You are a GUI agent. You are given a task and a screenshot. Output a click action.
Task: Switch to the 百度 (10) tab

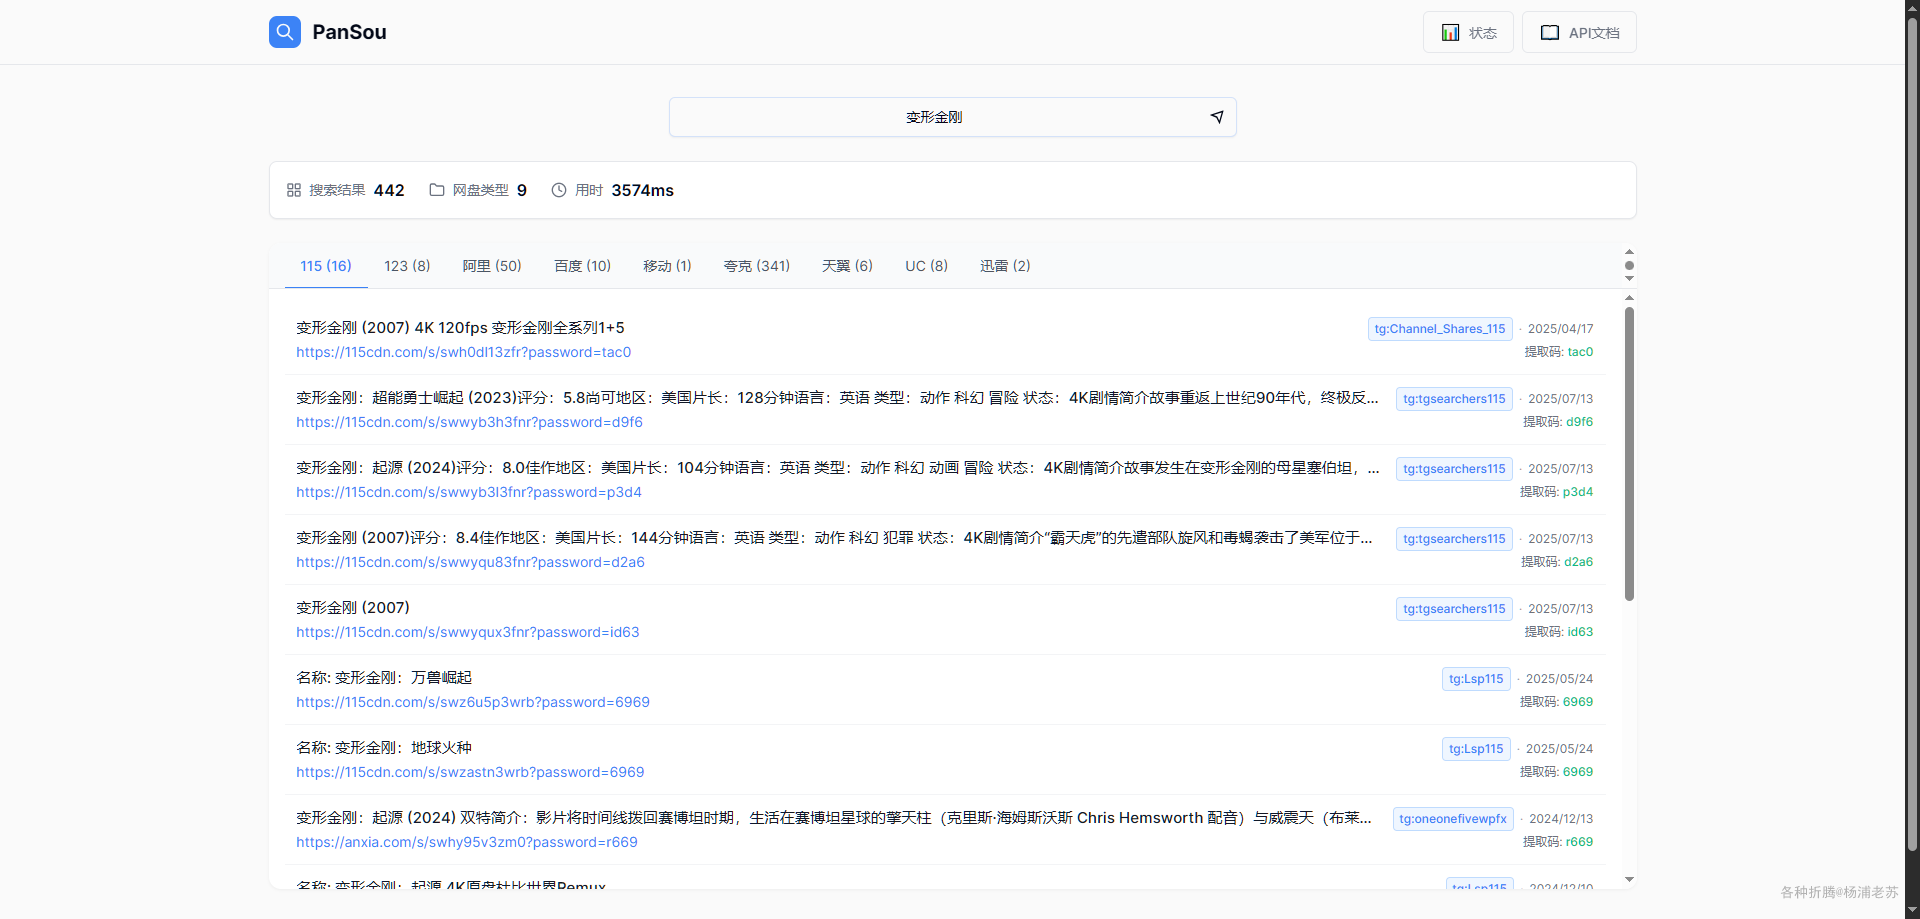[x=582, y=266]
